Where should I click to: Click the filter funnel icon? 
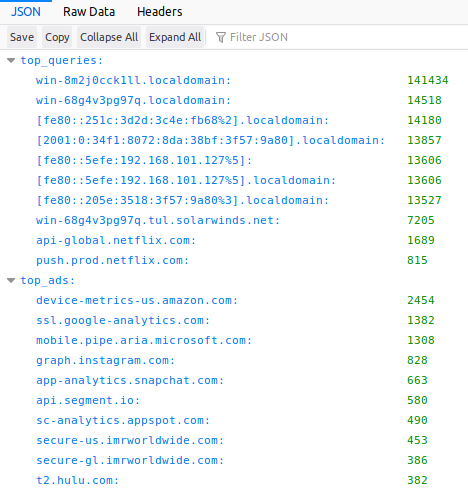pos(221,37)
